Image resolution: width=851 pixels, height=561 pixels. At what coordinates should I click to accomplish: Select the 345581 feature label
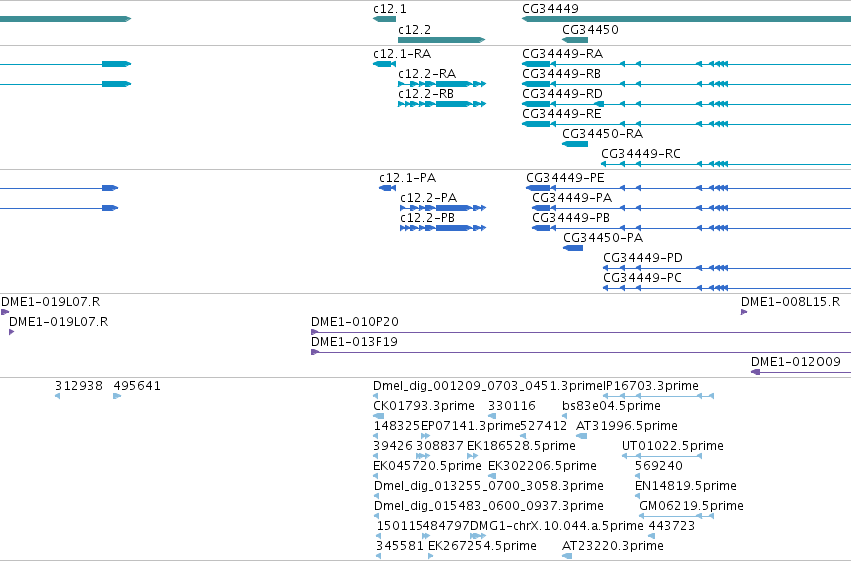(x=400, y=547)
